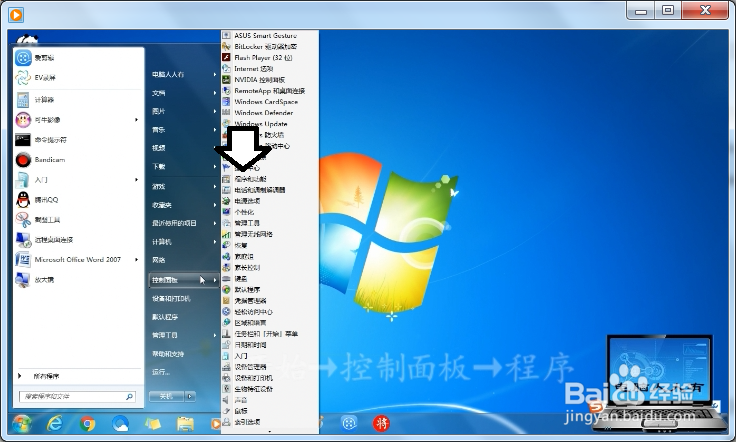Expand Word 2007 recent documents arrow
The image size is (736, 442).
136,259
